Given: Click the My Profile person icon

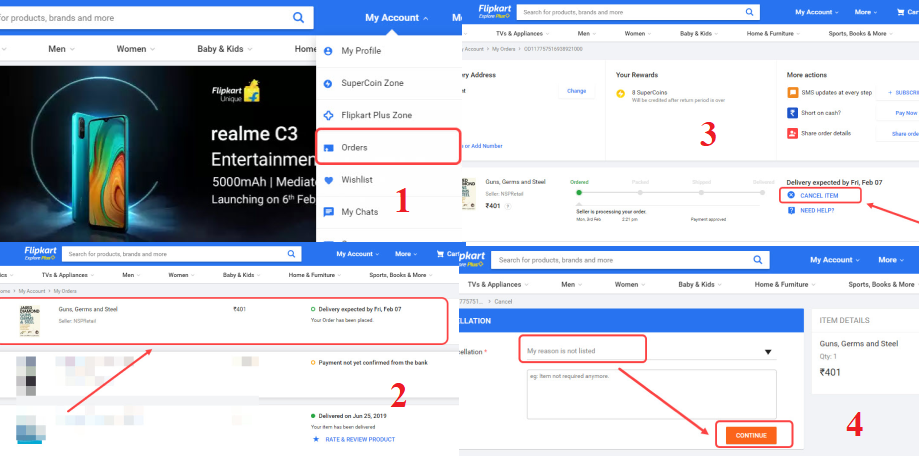Looking at the screenshot, I should [329, 51].
